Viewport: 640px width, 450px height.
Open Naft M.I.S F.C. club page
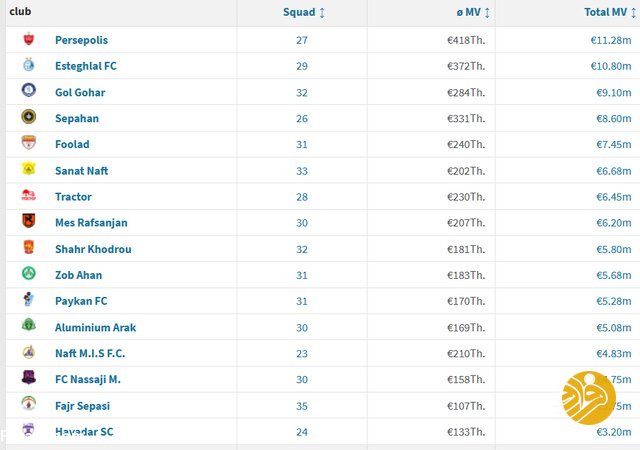tap(90, 353)
